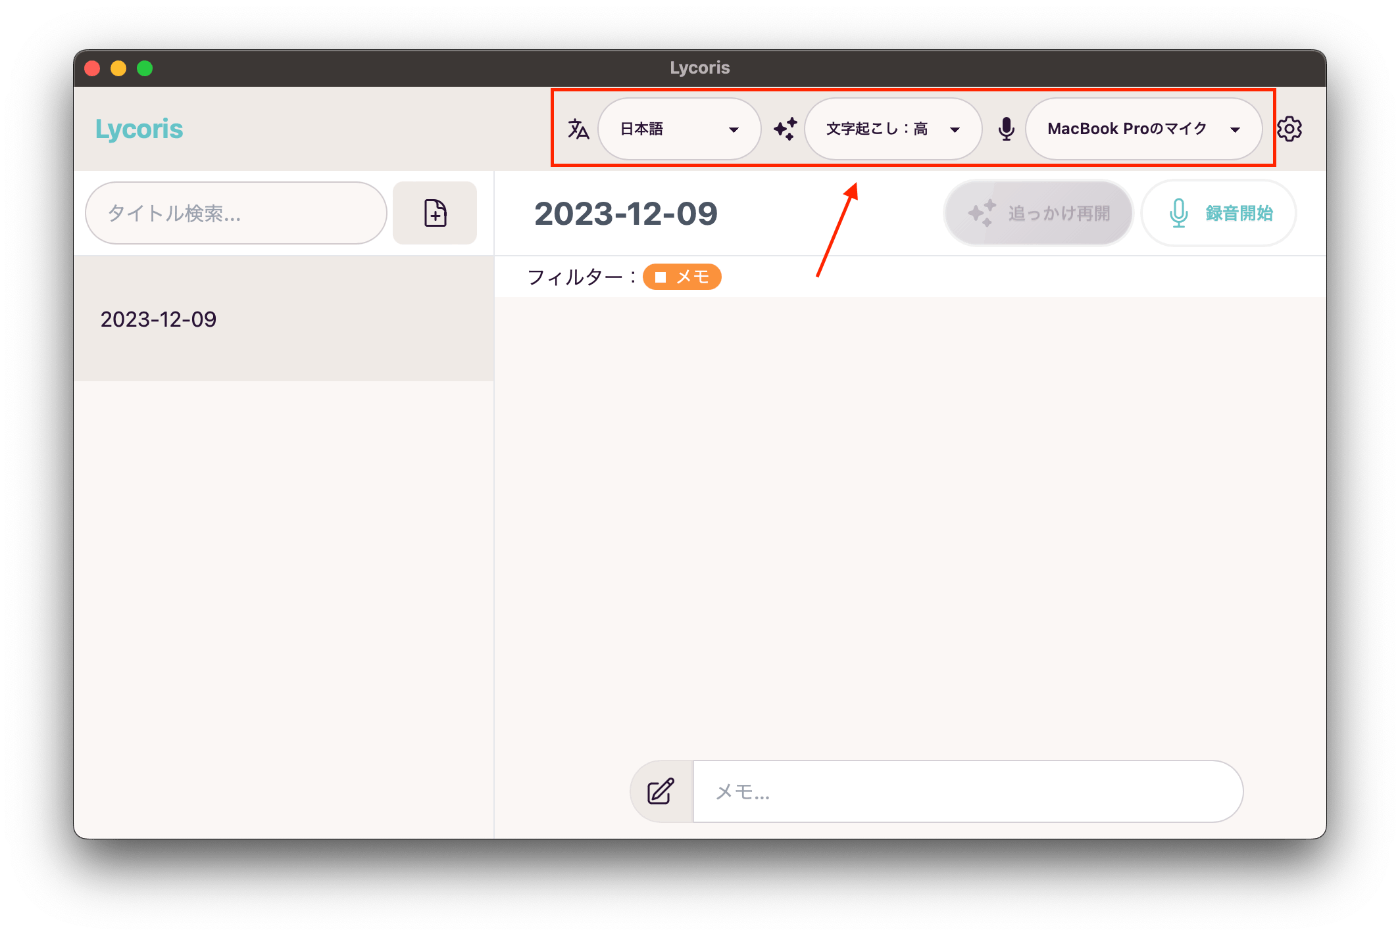Screen dimensions: 1400x936
Task: Expand the 文字起こし:高 quality dropdown
Action: click(x=893, y=129)
